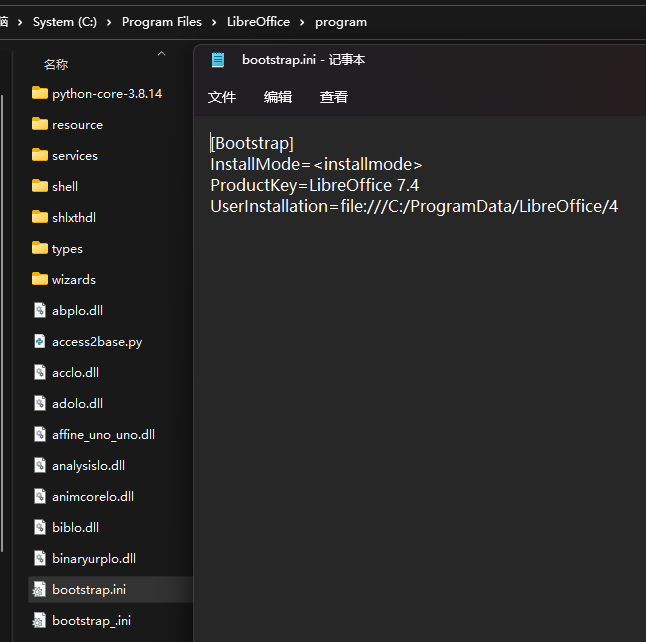
Task: Select the abplo.dll file name
Action: tap(77, 311)
